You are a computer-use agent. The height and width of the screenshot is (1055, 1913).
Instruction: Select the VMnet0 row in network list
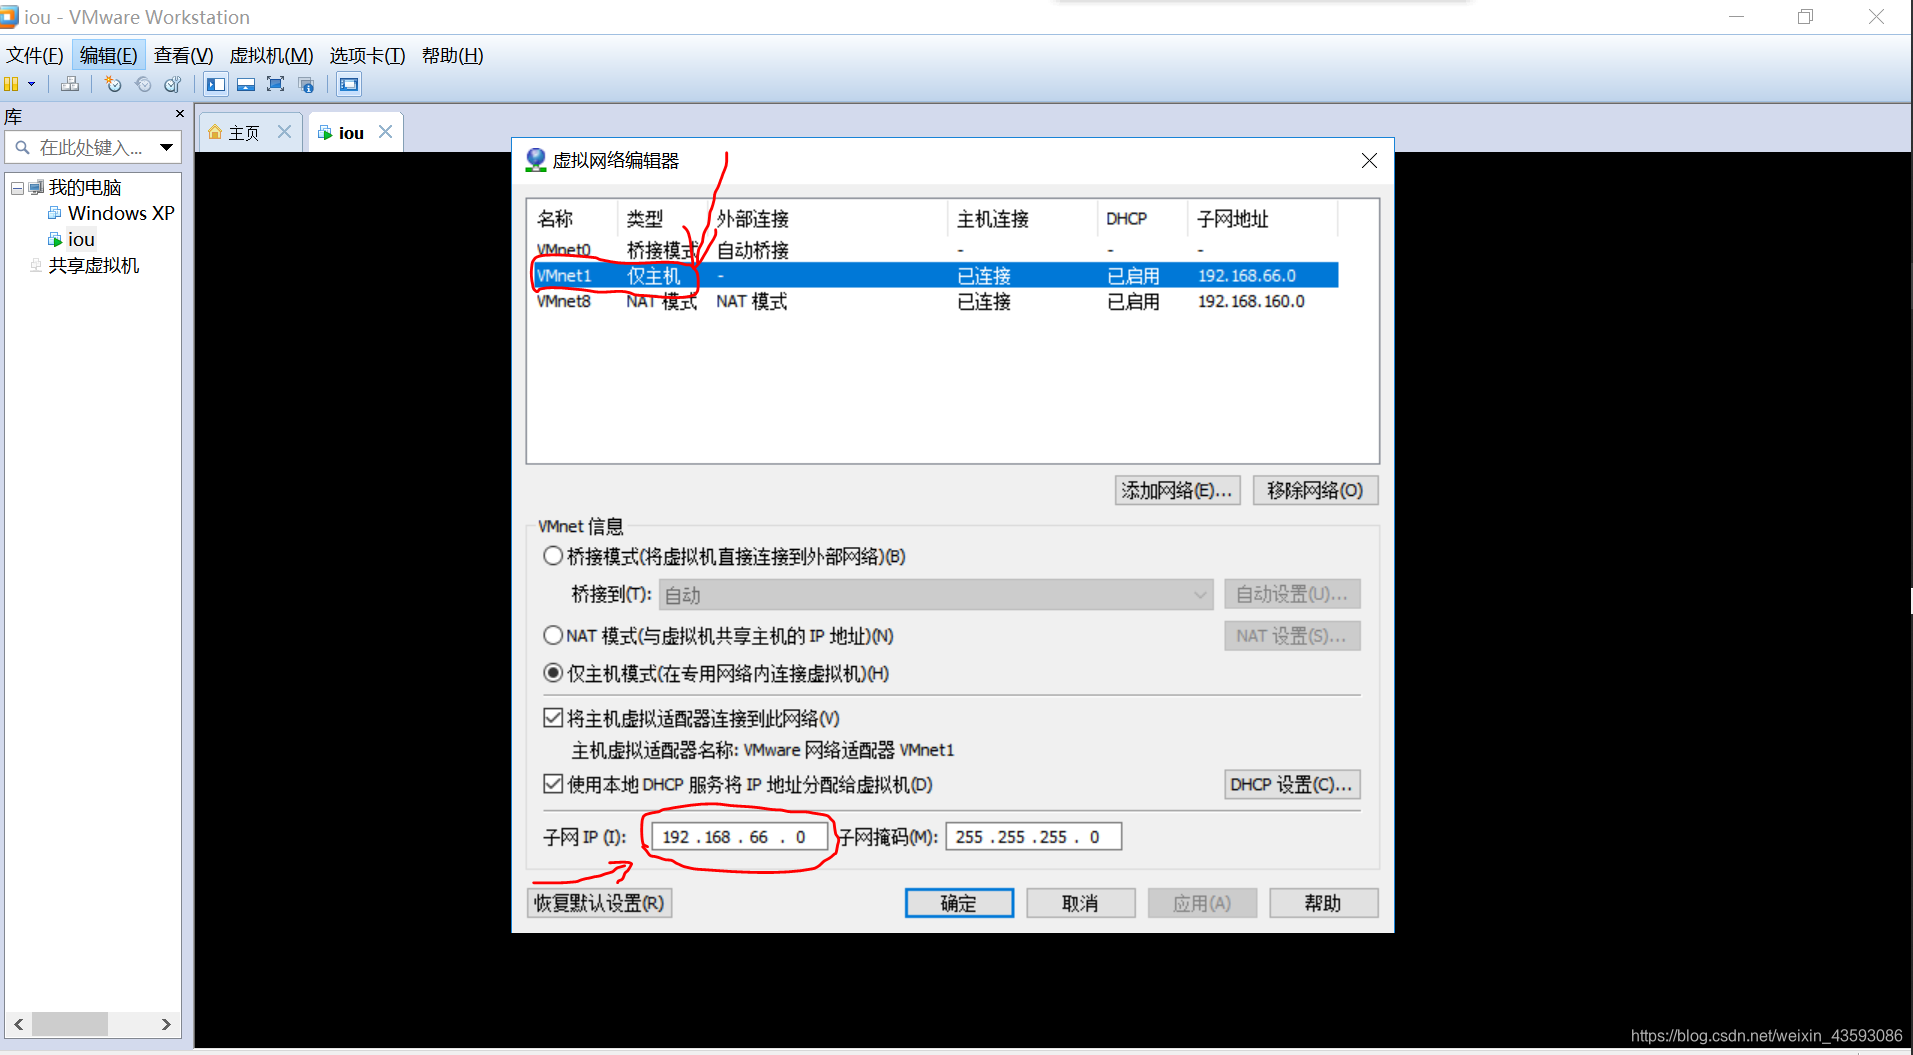pos(932,250)
